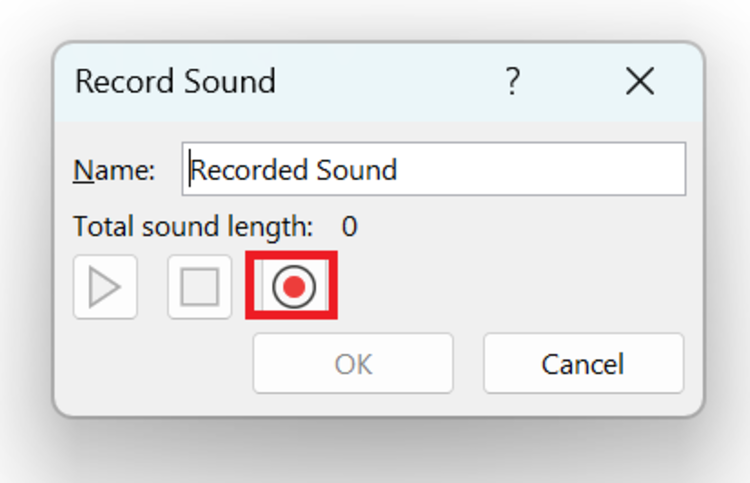Screen dimensions: 750x483
Task: Halt recording using the square icon
Action: 199,287
